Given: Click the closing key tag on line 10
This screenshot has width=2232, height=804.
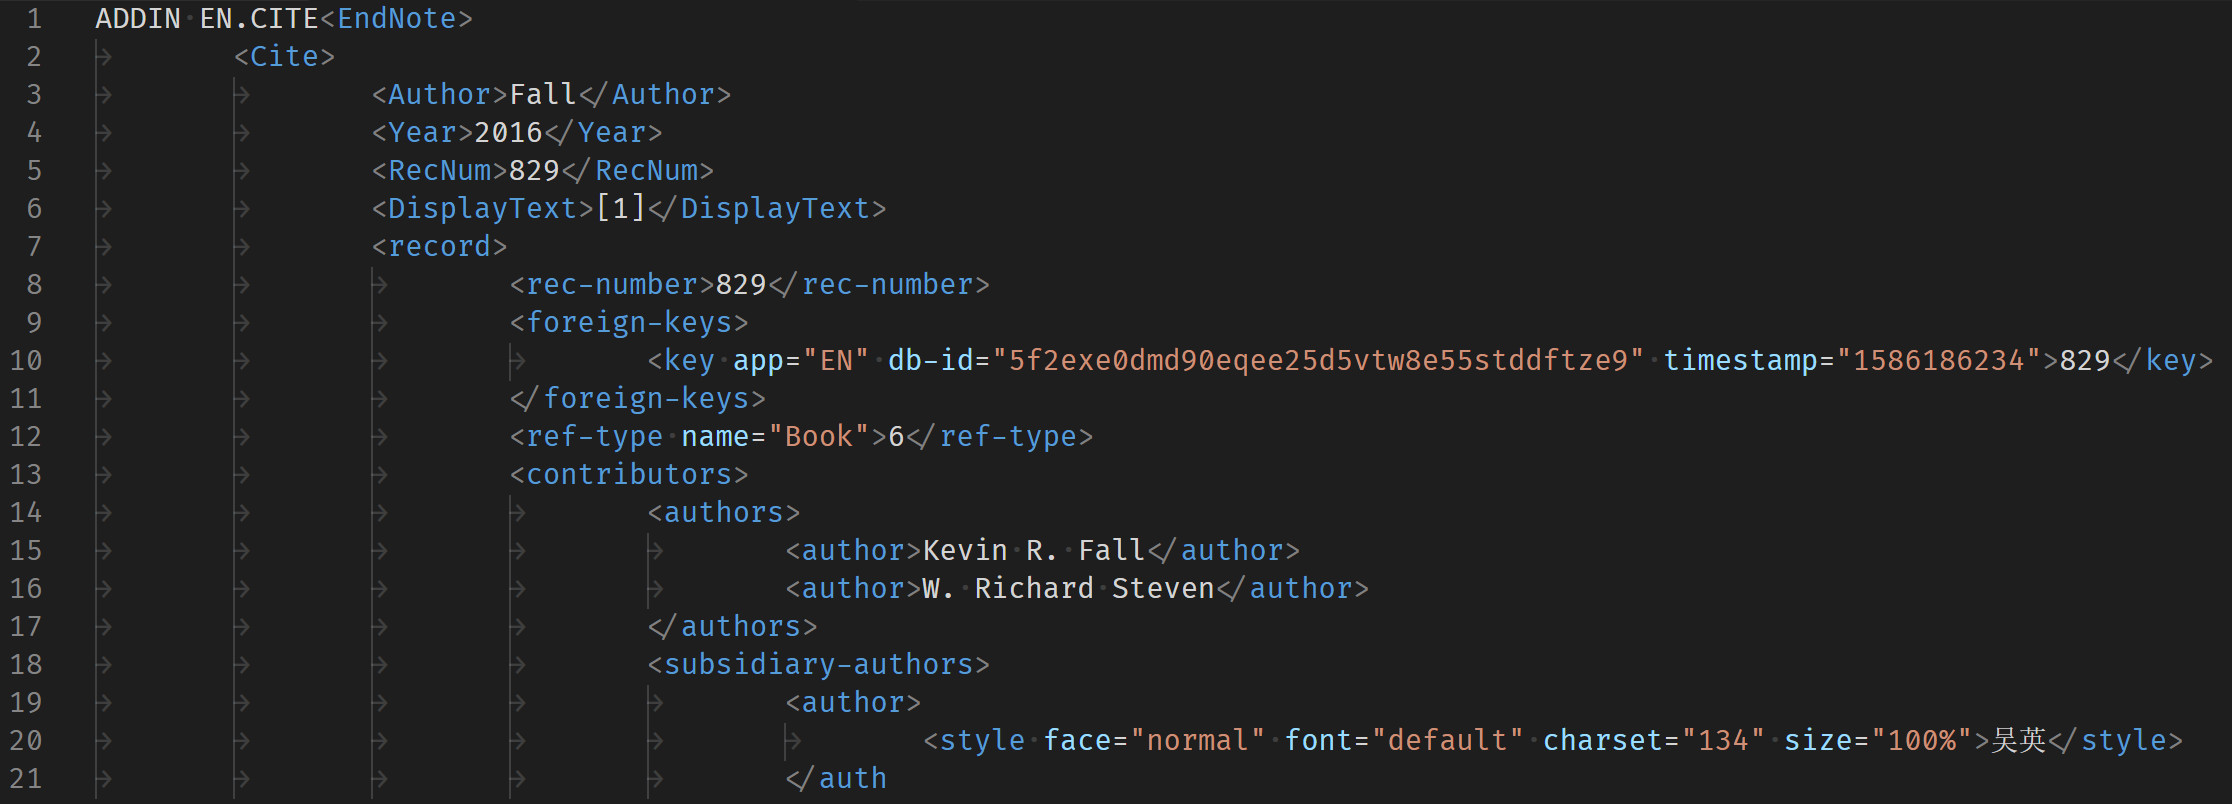Looking at the screenshot, I should click(2162, 360).
